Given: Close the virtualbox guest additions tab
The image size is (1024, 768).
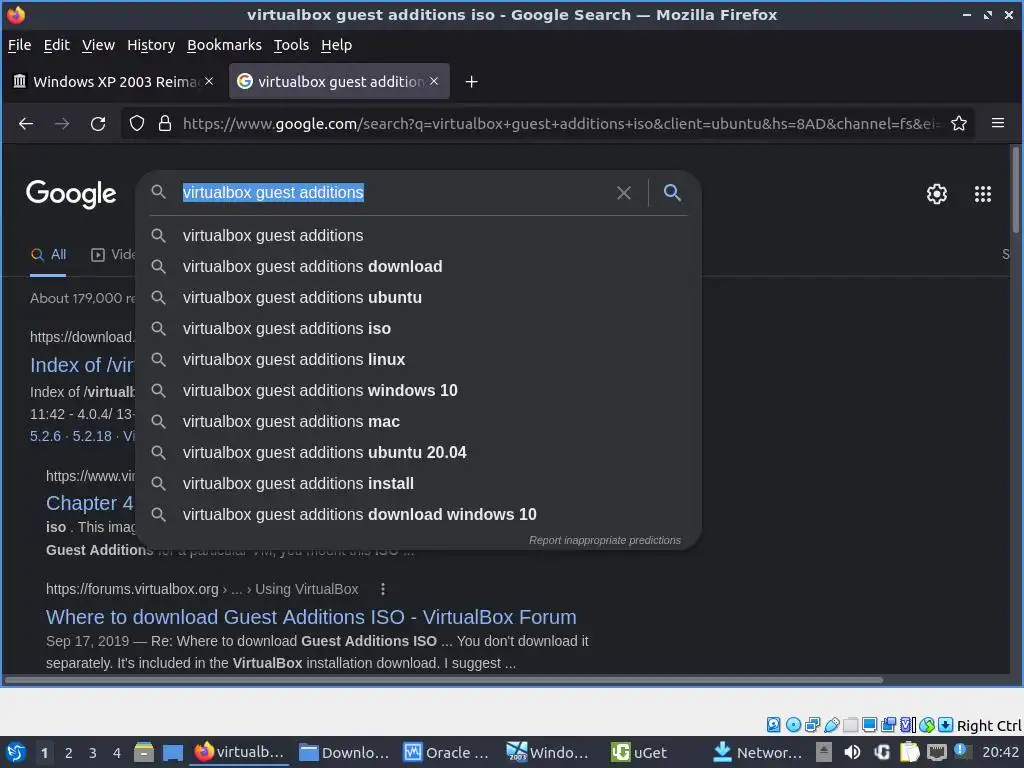Looking at the screenshot, I should tap(434, 81).
